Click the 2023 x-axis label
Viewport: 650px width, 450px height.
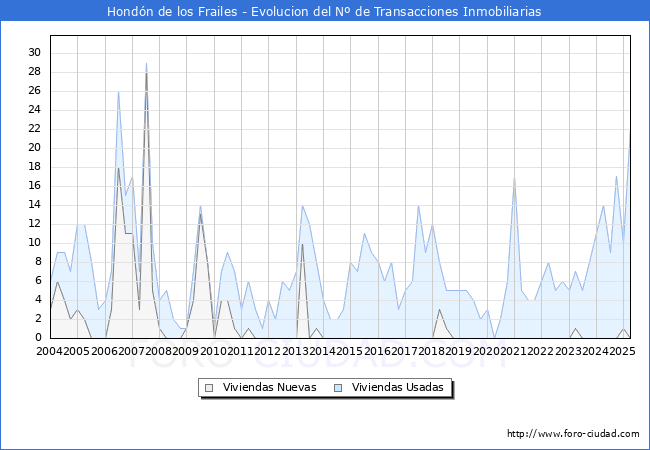568,351
